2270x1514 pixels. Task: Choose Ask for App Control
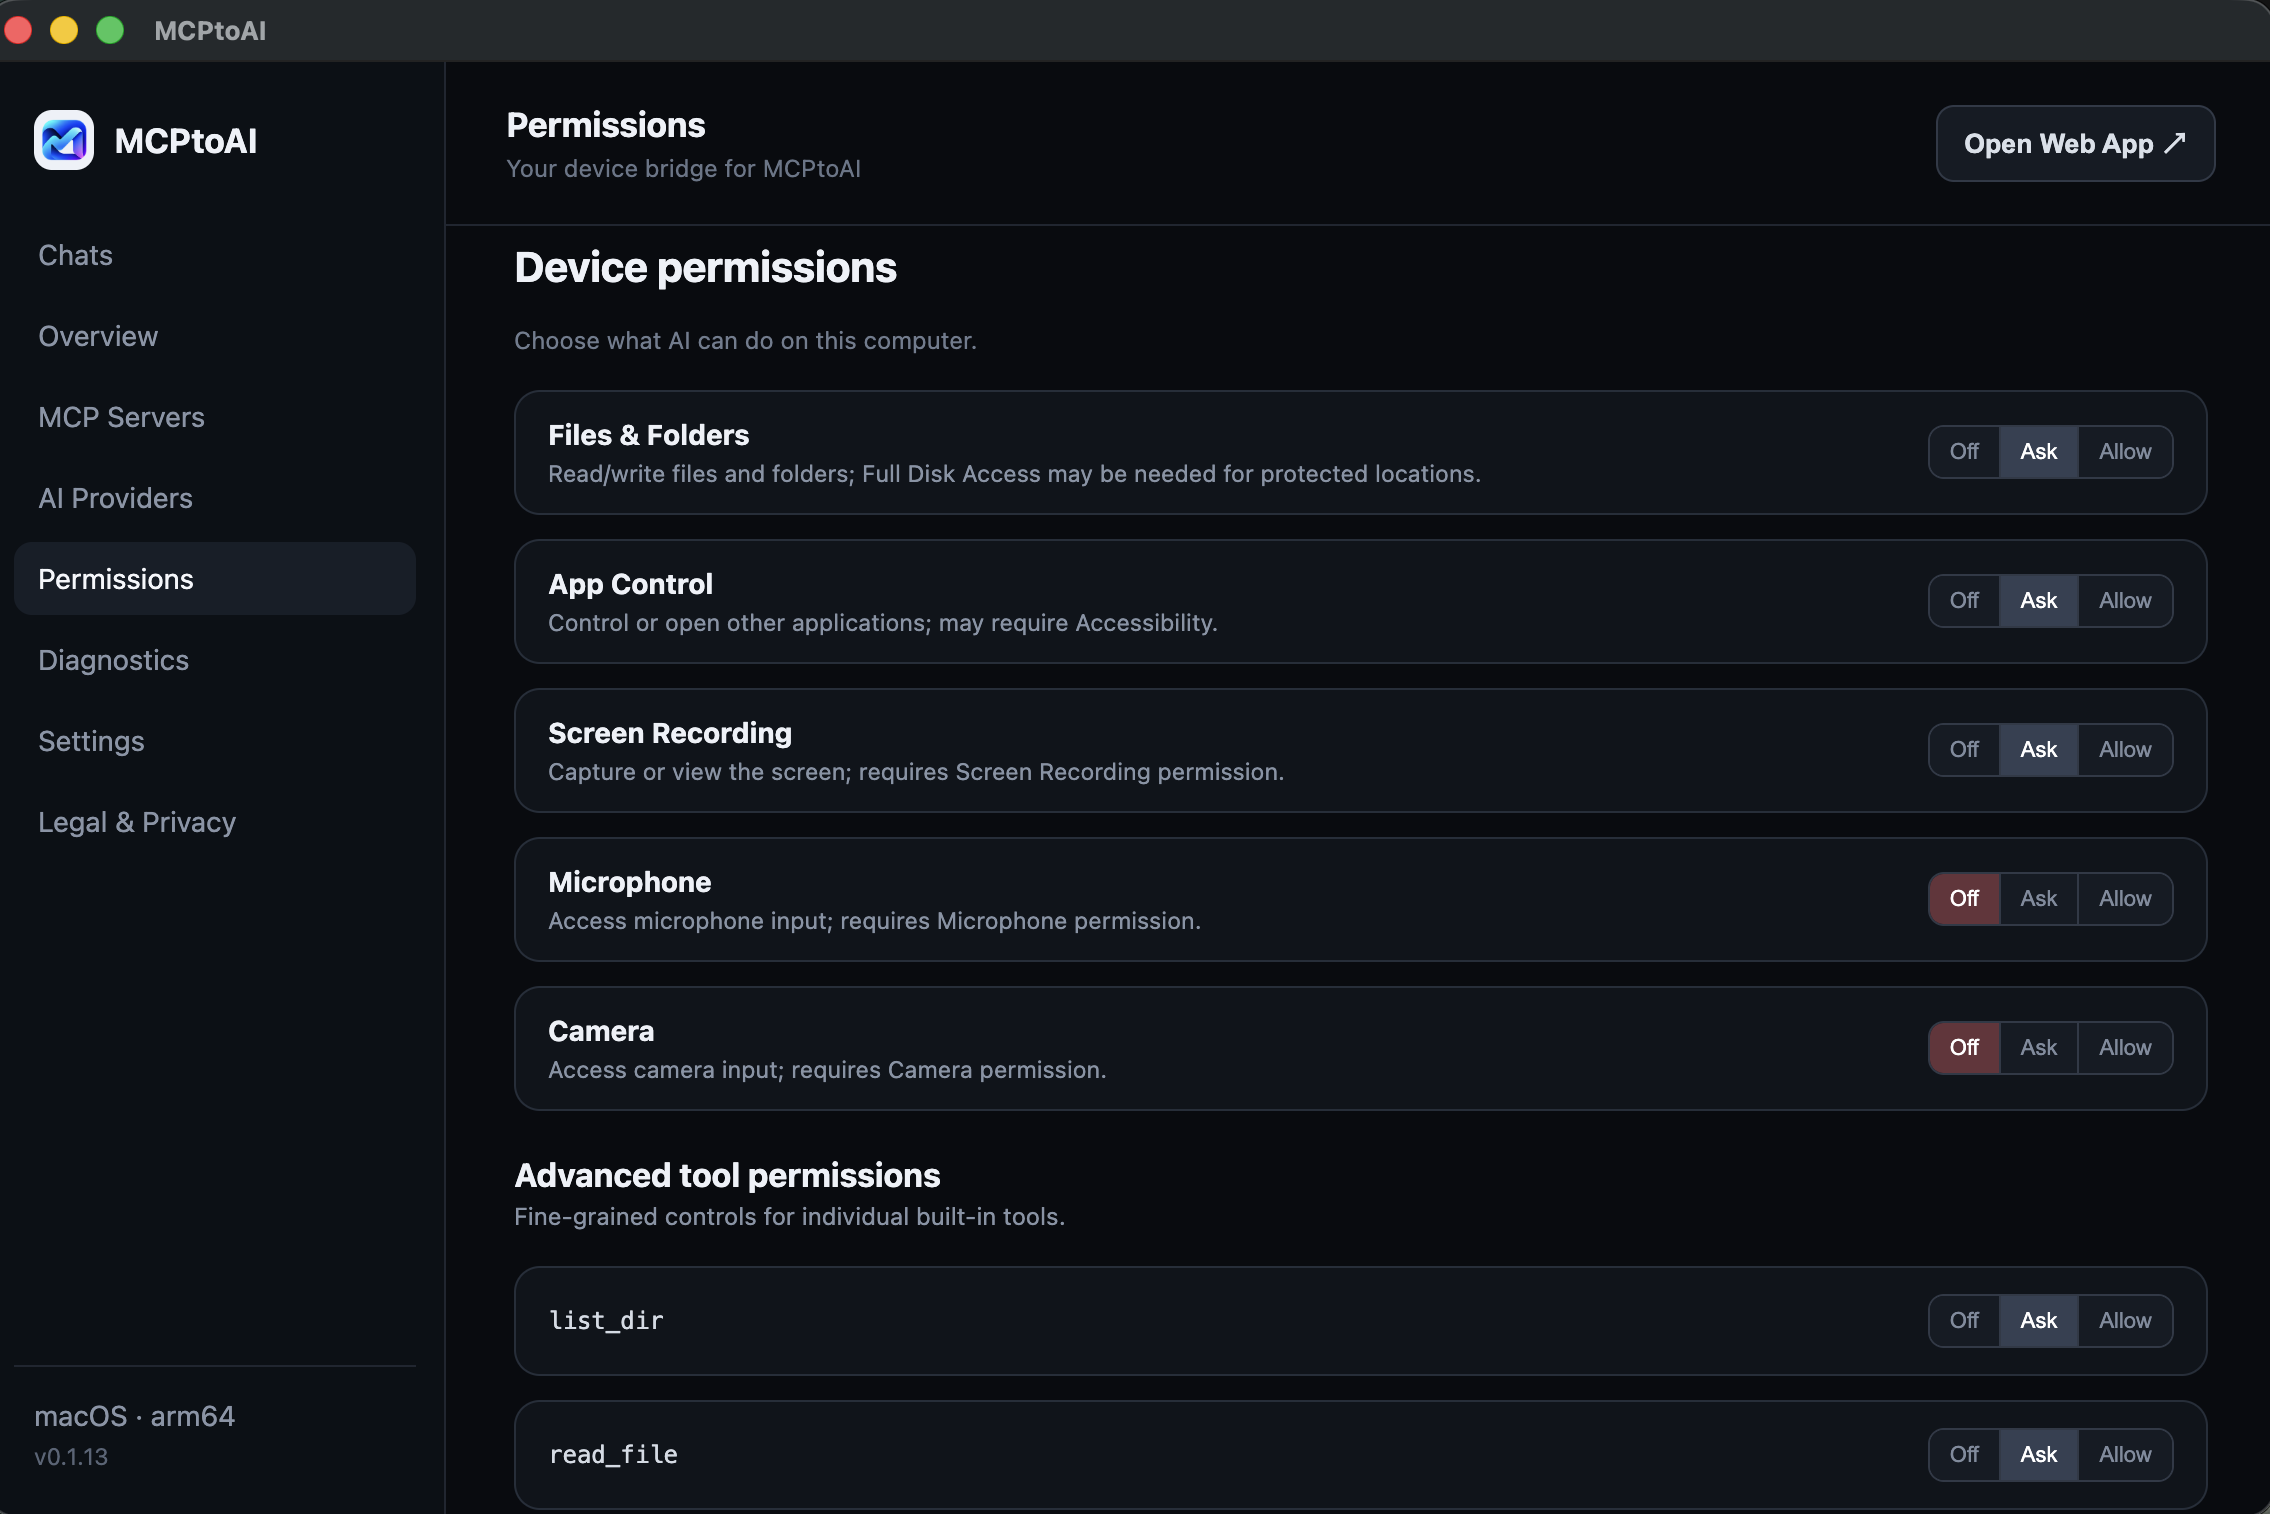2038,601
